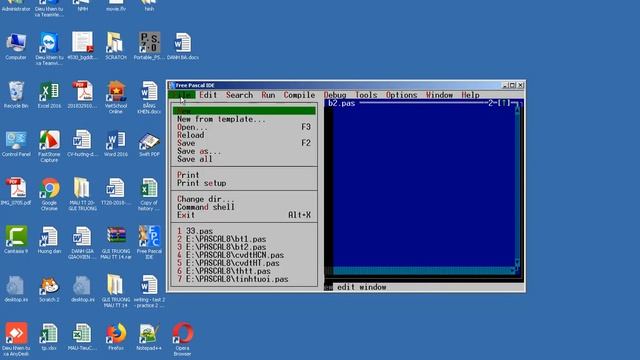This screenshot has width=640, height=360.
Task: Choose Save all in the File menu
Action: (x=244, y=159)
